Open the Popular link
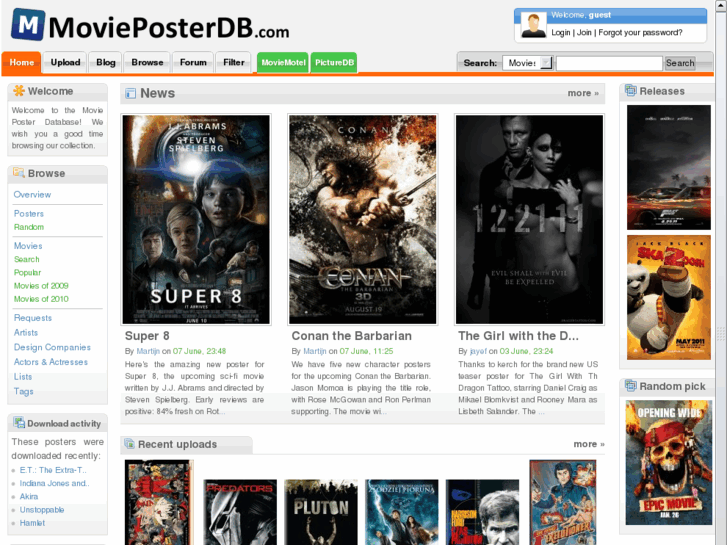The width and height of the screenshot is (727, 545). point(27,273)
